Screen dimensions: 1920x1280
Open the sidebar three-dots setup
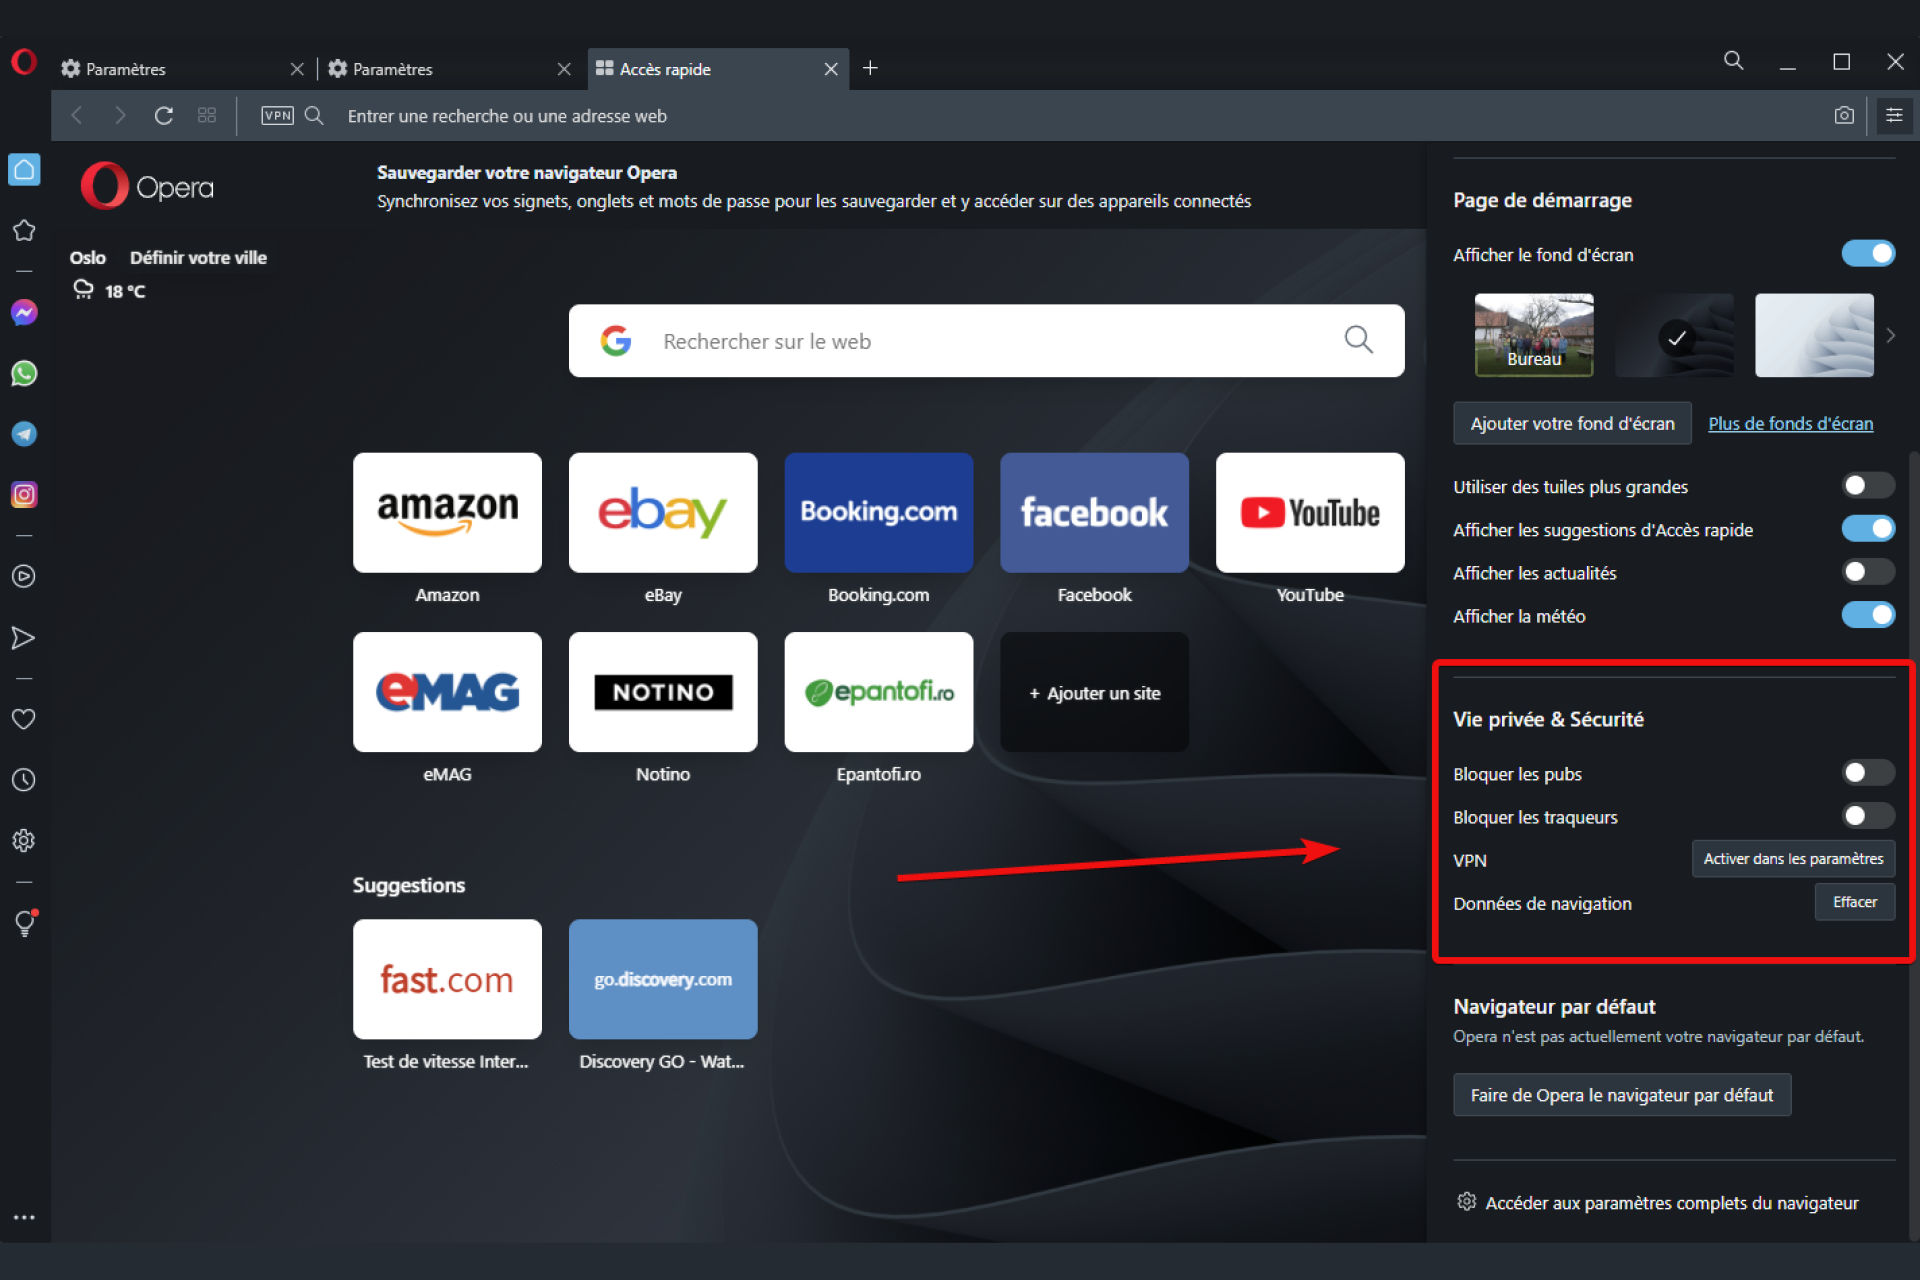pyautogui.click(x=24, y=1218)
